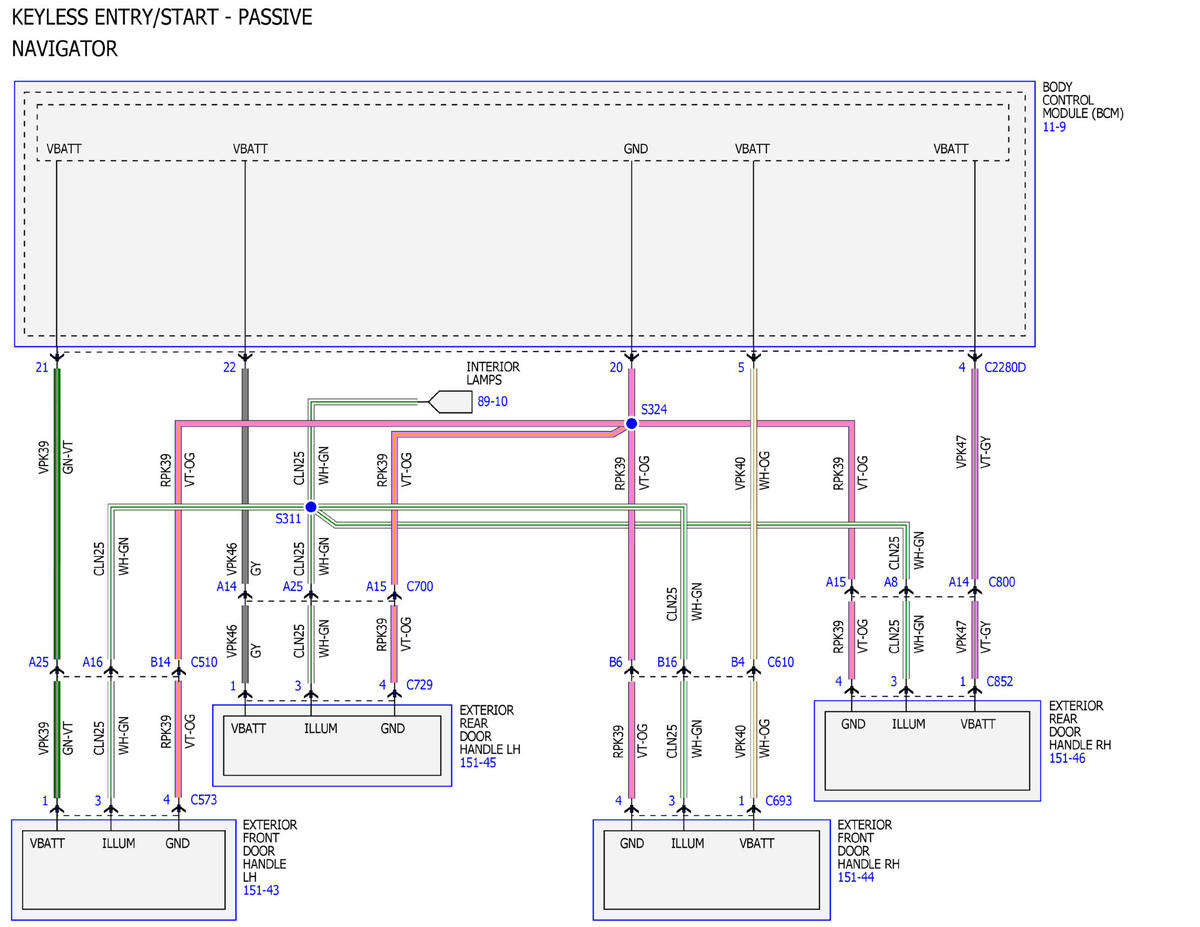Select the Exterior Rear Door Handle LH component box
Screen dimensions: 1200x927
(x=332, y=745)
